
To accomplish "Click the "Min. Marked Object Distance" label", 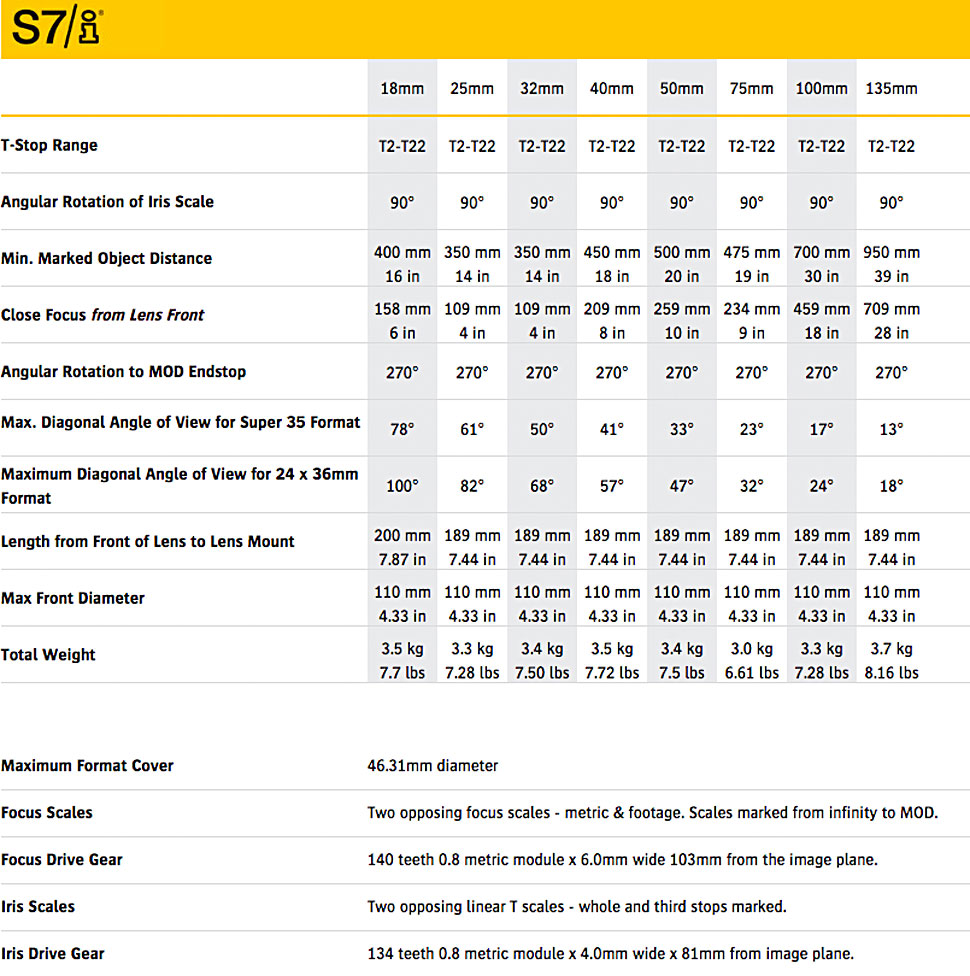I will tap(106, 258).
